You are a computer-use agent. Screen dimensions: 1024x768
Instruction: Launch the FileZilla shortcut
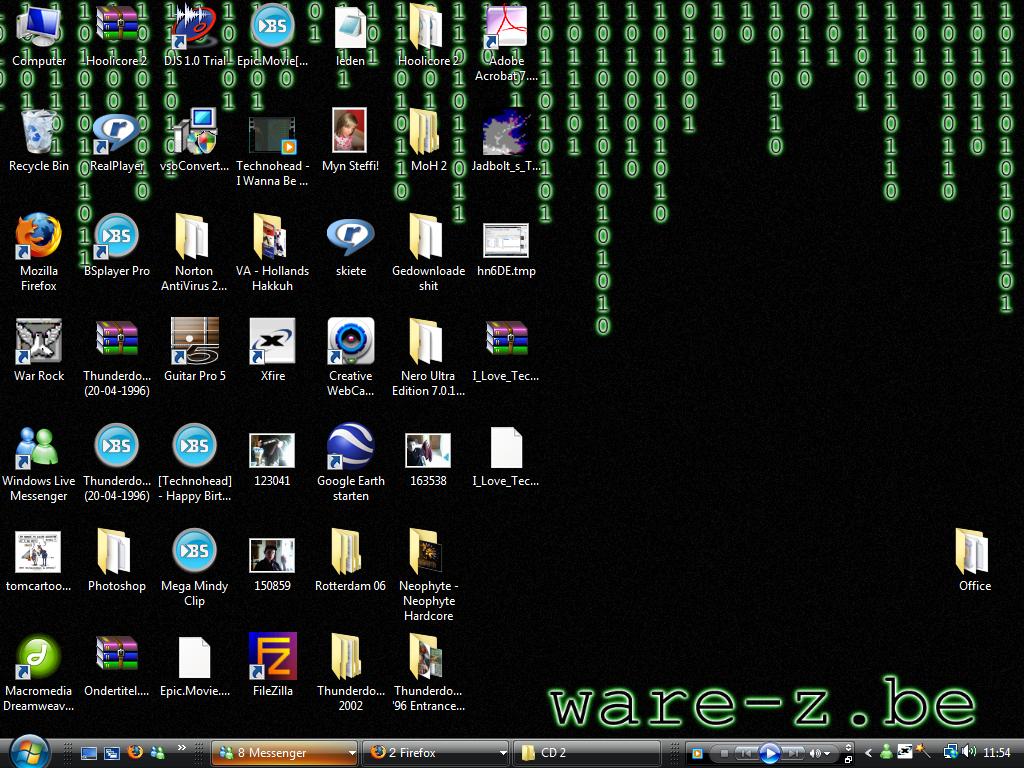(272, 665)
